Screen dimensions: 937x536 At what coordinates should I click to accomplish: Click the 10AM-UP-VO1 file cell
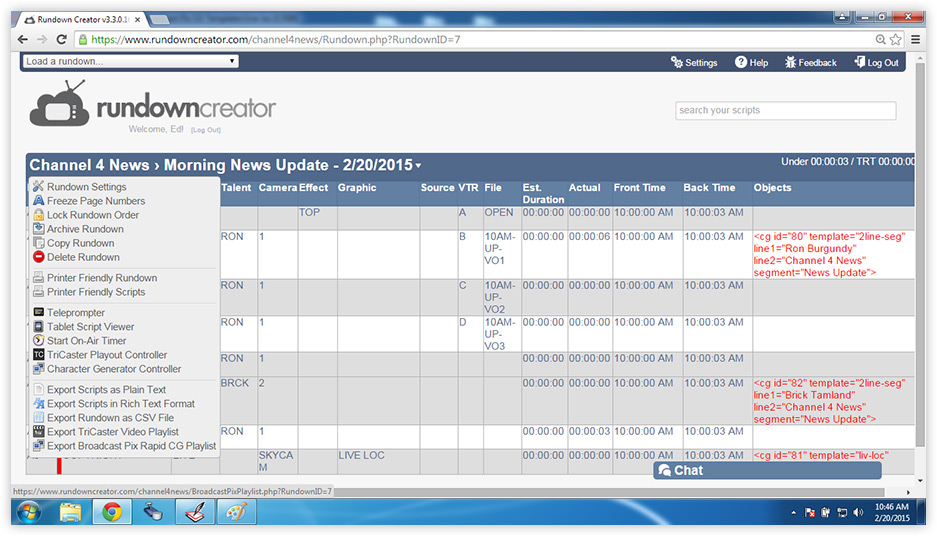tap(502, 255)
